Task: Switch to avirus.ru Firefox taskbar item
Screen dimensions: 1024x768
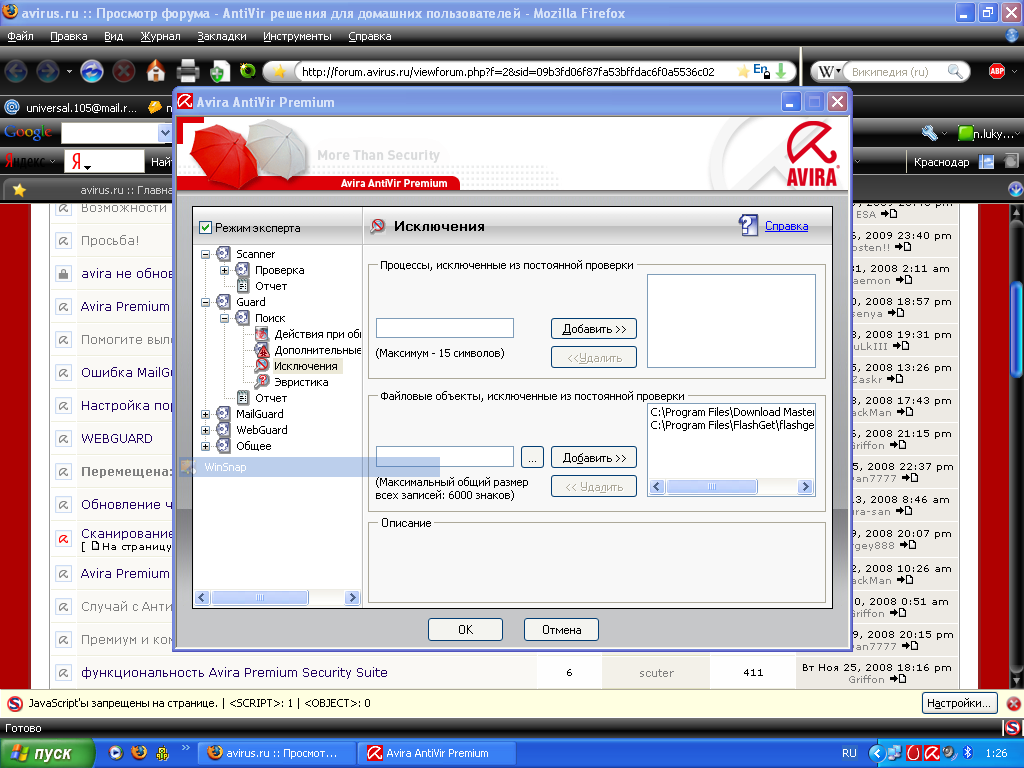Action: pyautogui.click(x=277, y=753)
